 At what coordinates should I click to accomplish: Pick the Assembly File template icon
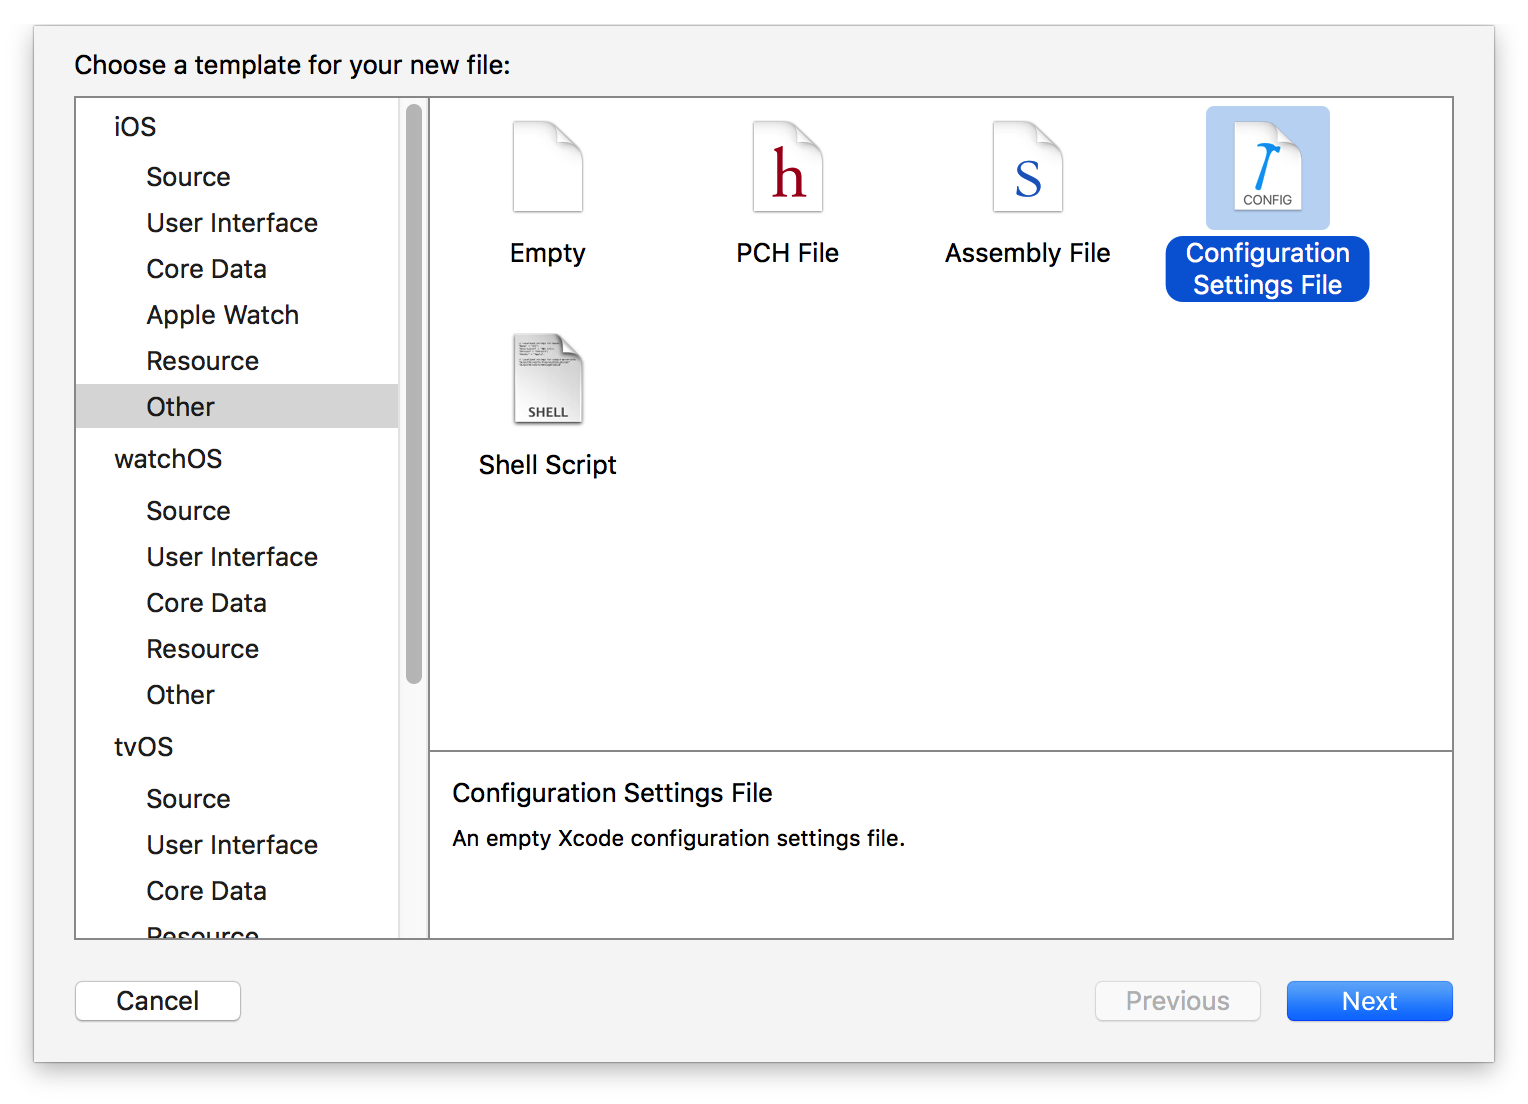coord(1027,167)
